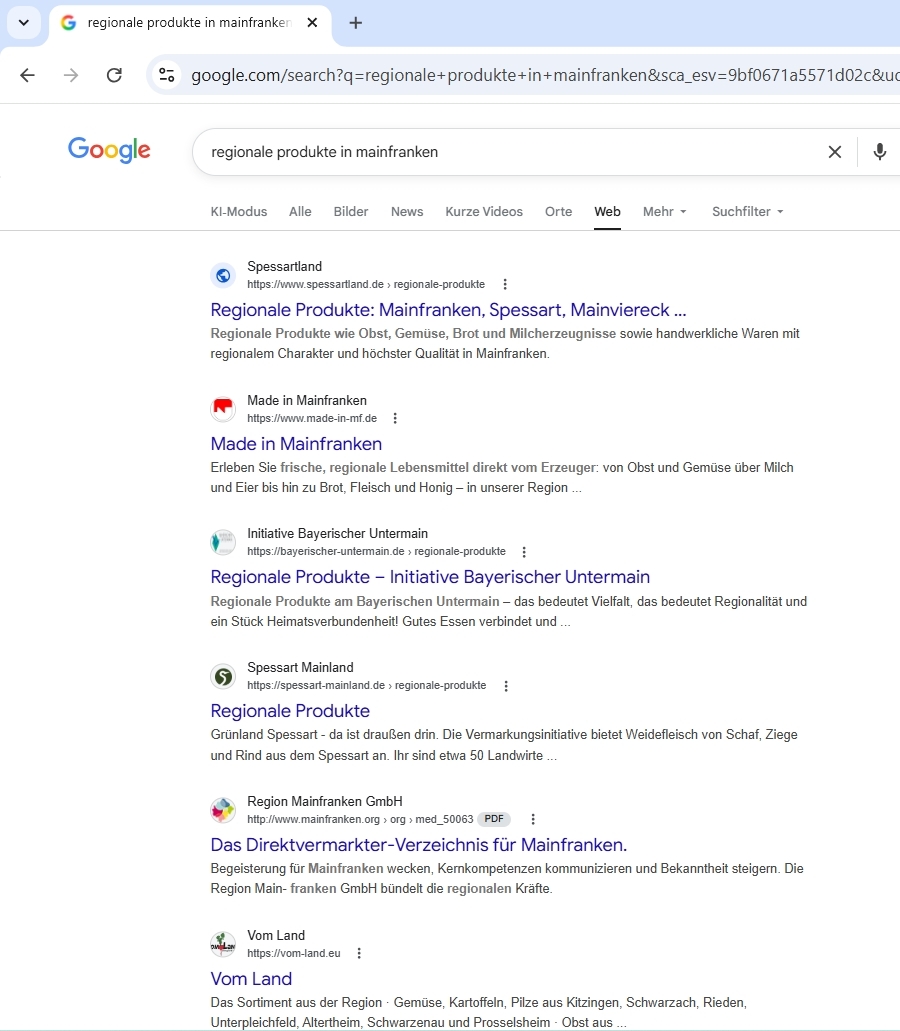Click three-dot menu beside Vom Land result
Viewport: 900px width, 1031px height.
tap(359, 954)
